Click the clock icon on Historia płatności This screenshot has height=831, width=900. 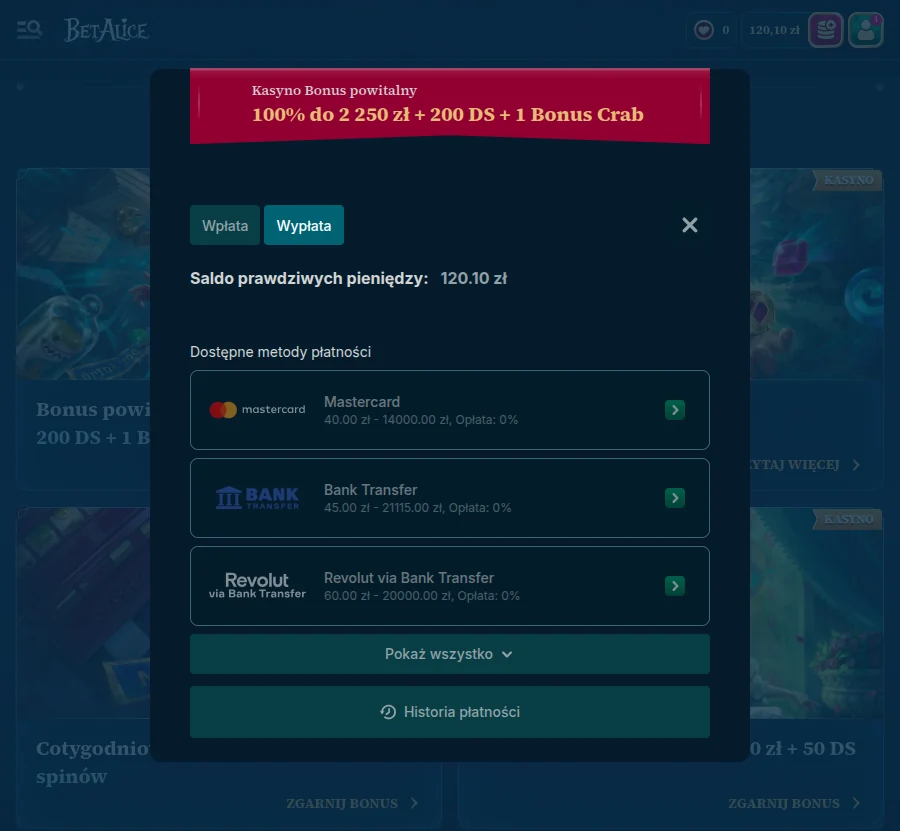pos(388,712)
